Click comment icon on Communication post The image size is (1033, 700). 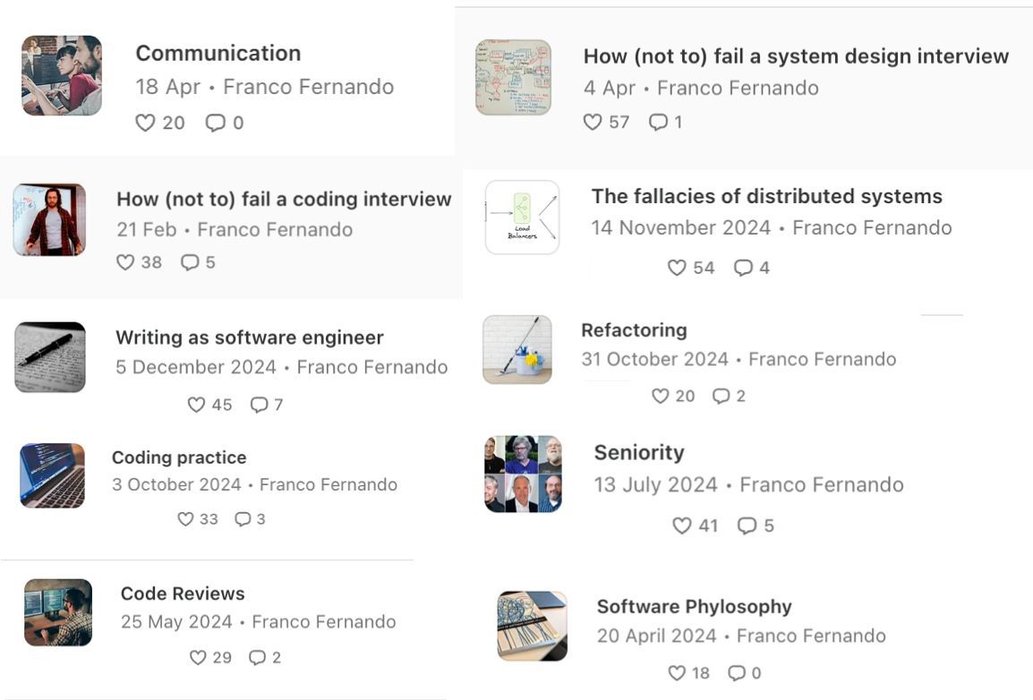[x=215, y=123]
